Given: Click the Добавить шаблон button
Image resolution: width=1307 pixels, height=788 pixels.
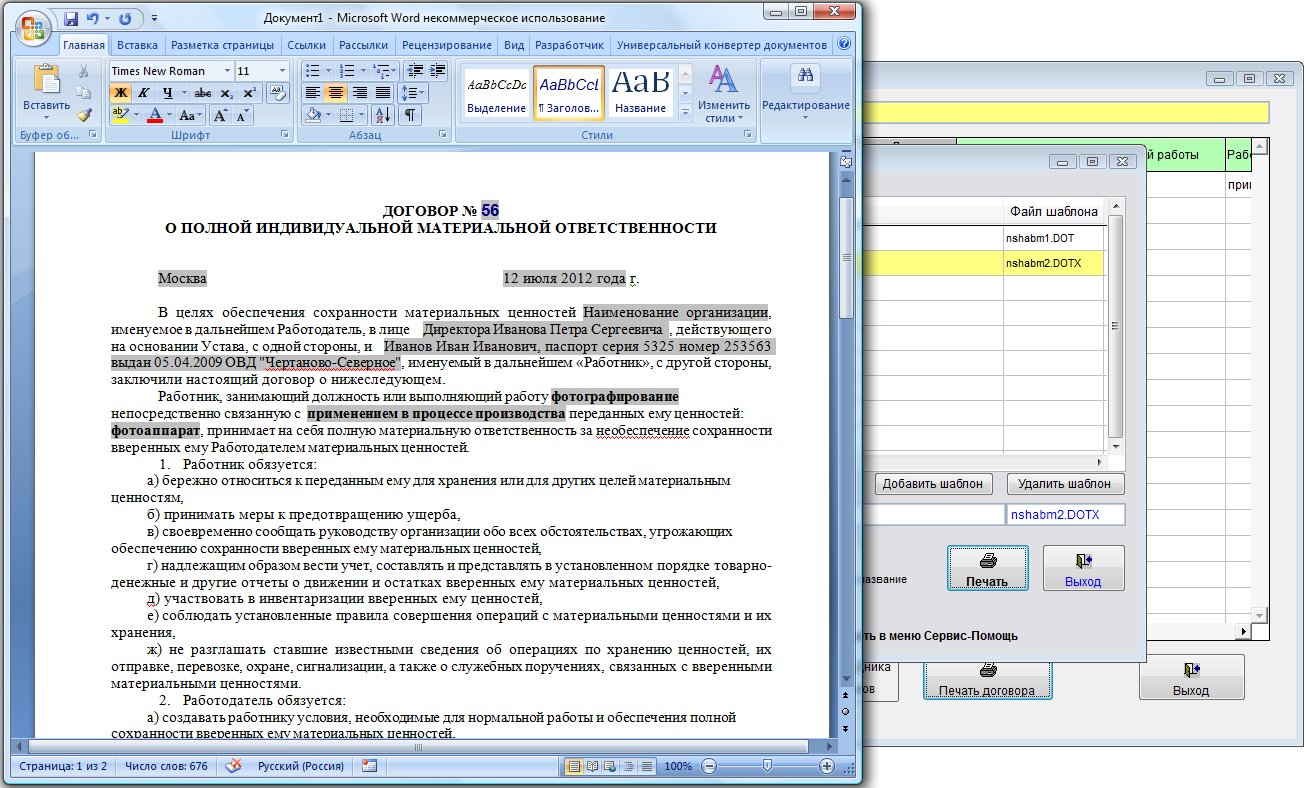Looking at the screenshot, I should (934, 484).
